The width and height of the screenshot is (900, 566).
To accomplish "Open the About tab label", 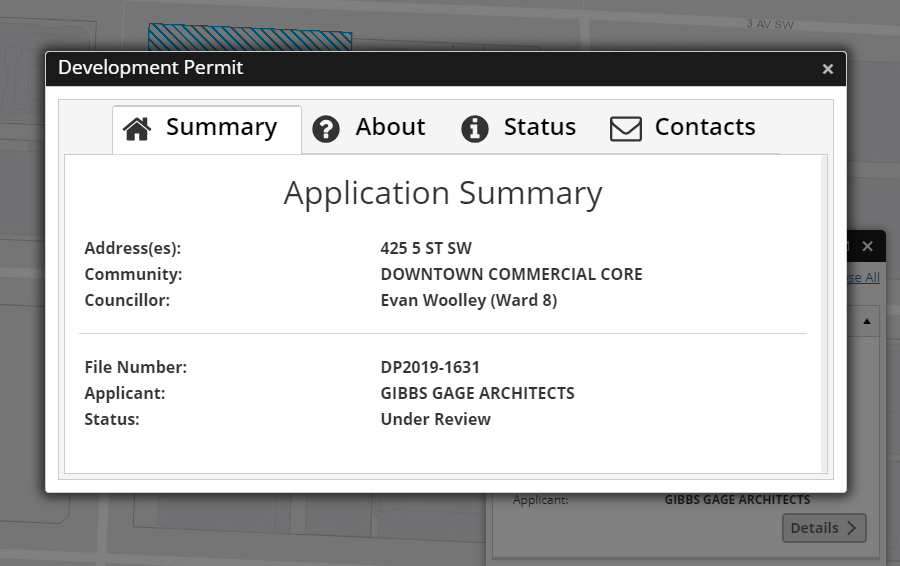I will click(390, 127).
